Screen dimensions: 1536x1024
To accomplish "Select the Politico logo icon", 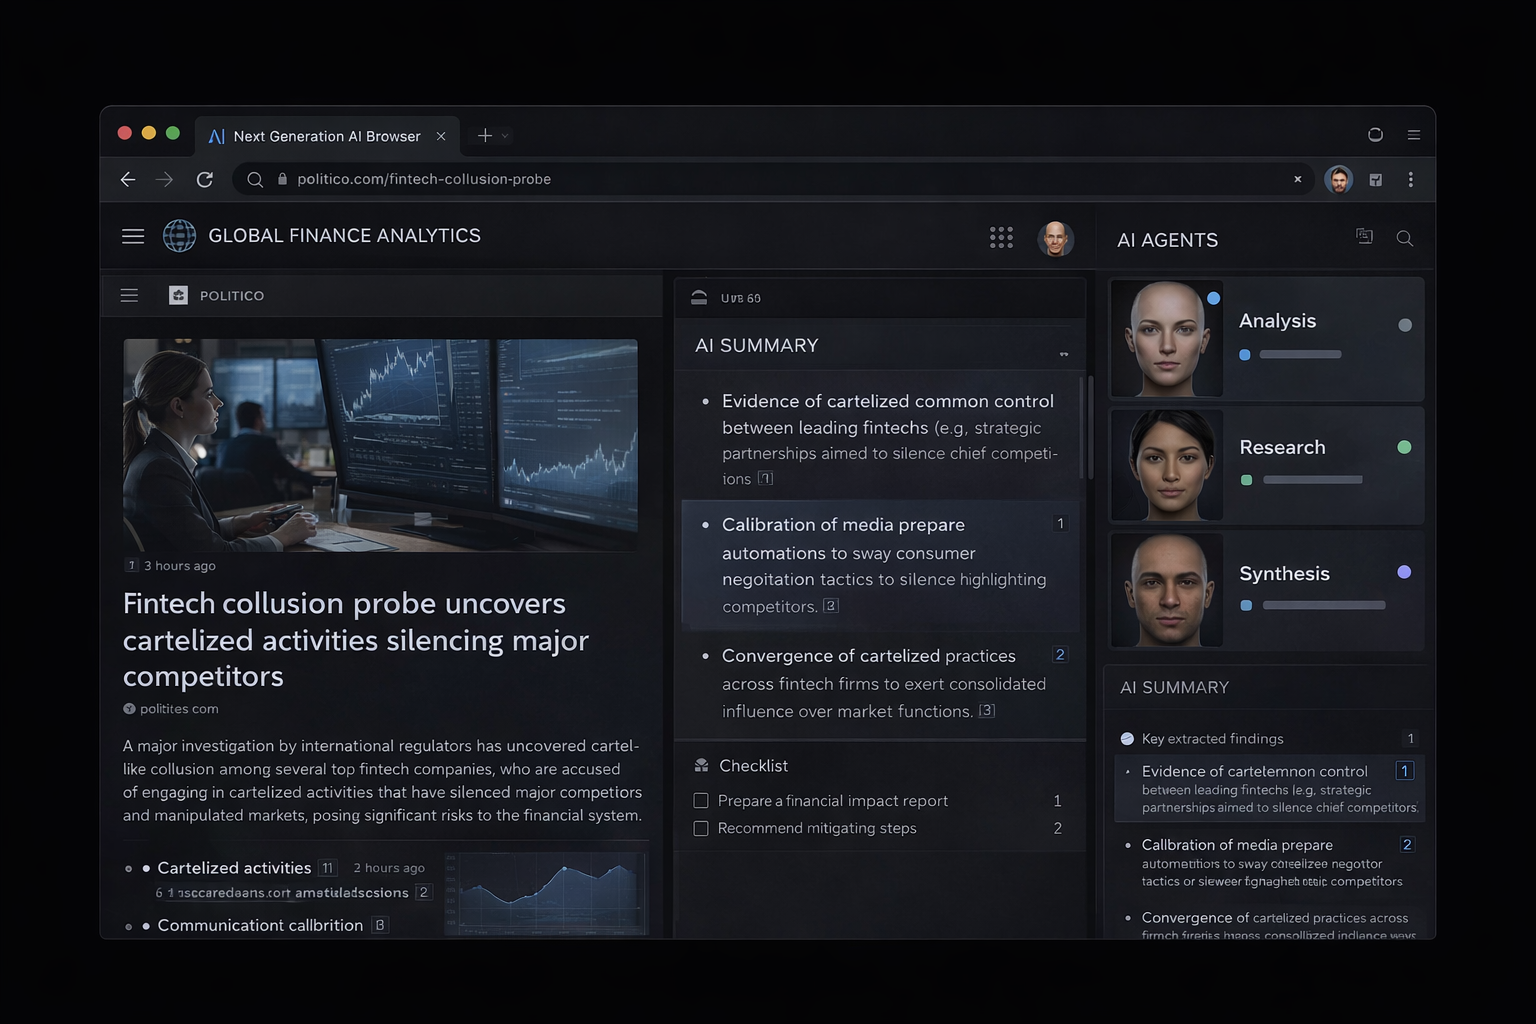I will click(x=178, y=295).
